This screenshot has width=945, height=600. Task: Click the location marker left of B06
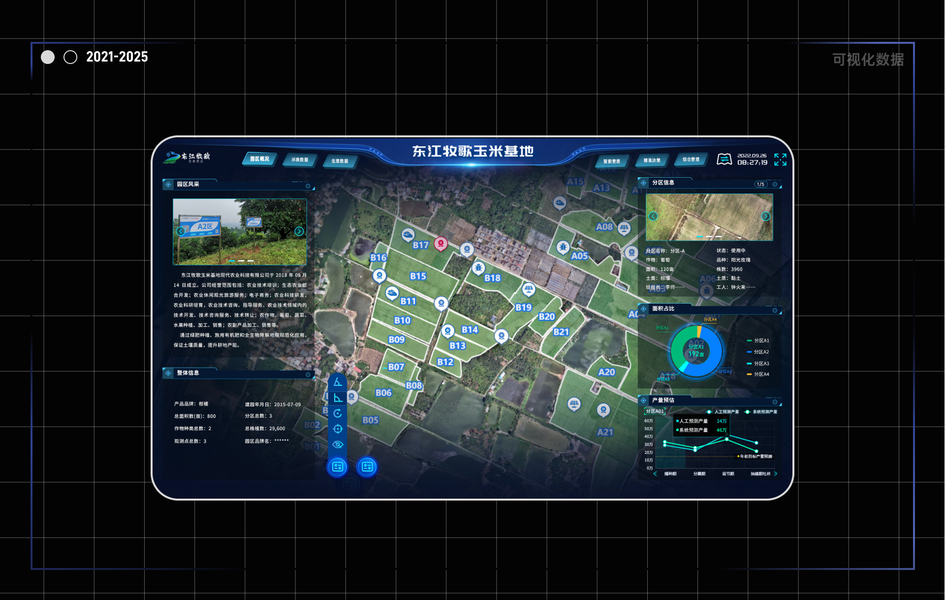pos(352,396)
